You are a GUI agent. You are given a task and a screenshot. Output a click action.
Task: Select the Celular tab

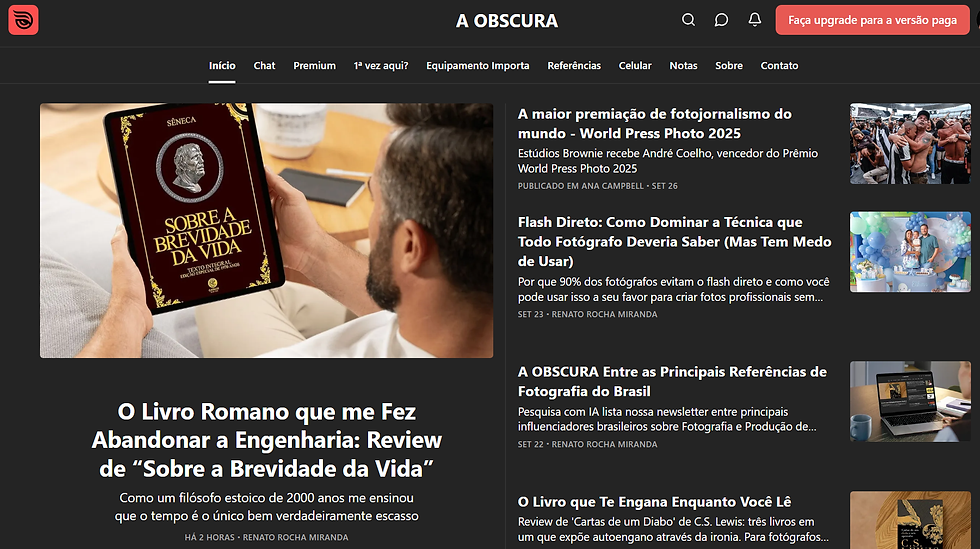tap(635, 66)
